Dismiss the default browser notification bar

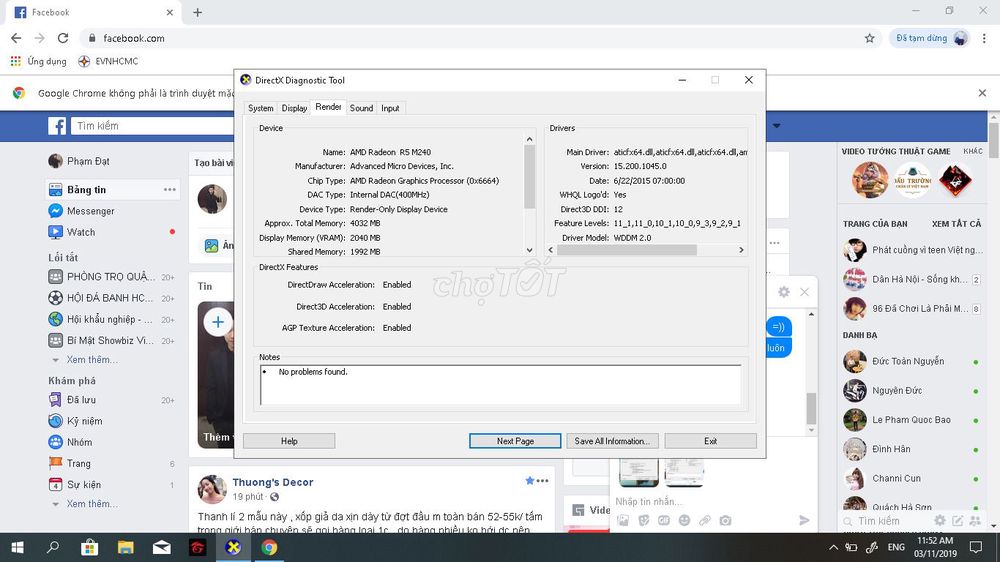tap(982, 93)
